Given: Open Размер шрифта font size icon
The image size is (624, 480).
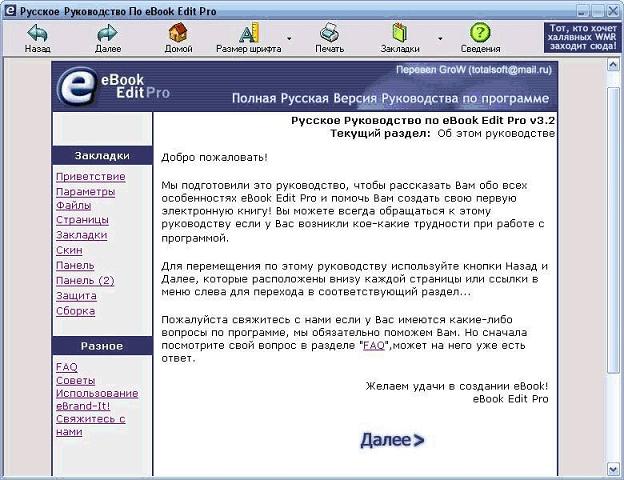Looking at the screenshot, I should click(249, 32).
